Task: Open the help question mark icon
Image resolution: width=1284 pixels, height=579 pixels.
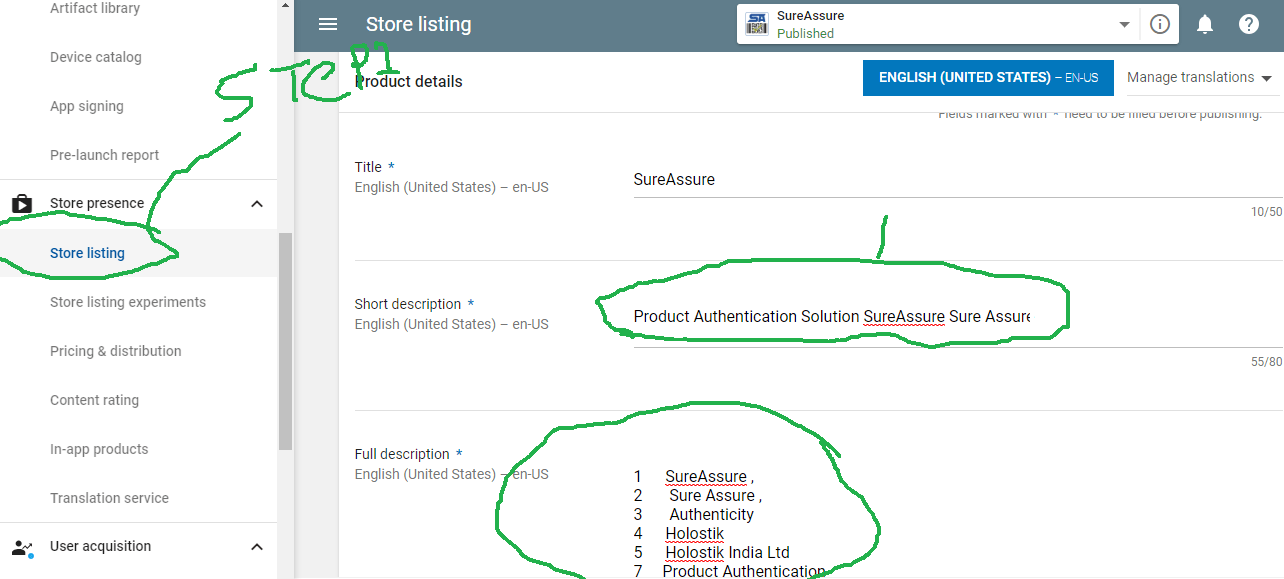Action: [1248, 24]
